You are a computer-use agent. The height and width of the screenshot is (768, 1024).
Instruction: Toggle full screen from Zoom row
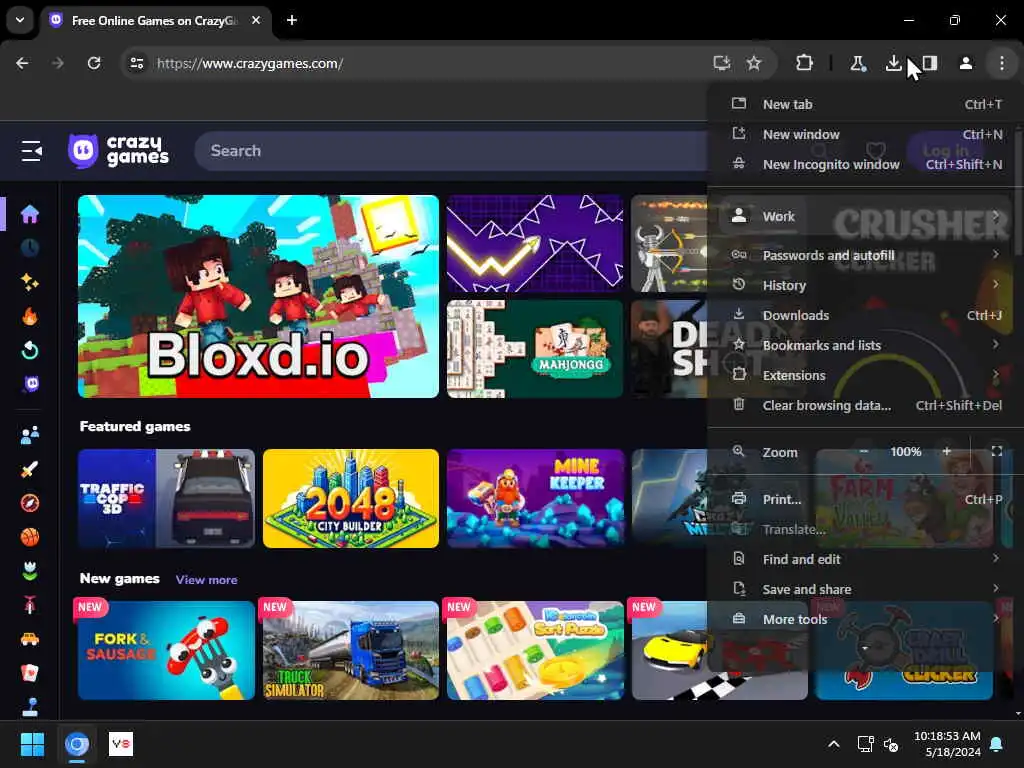pyautogui.click(x=997, y=452)
